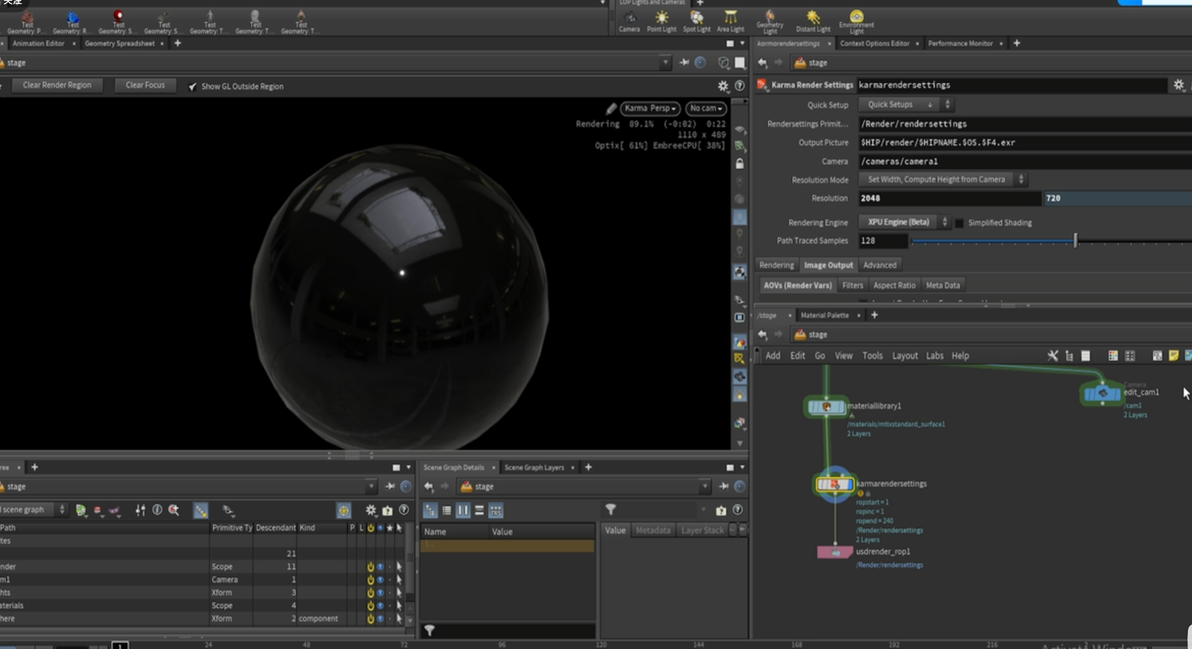Toggle Show GL Outside Region checkbox
This screenshot has height=649, width=1192.
193,87
